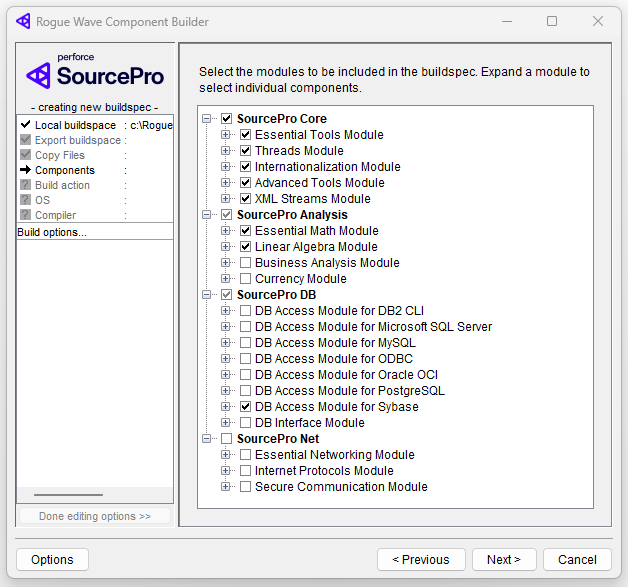Viewport: 628px width, 587px height.
Task: Click the checkmark icon beside Local buildspace
Action: click(x=25, y=125)
